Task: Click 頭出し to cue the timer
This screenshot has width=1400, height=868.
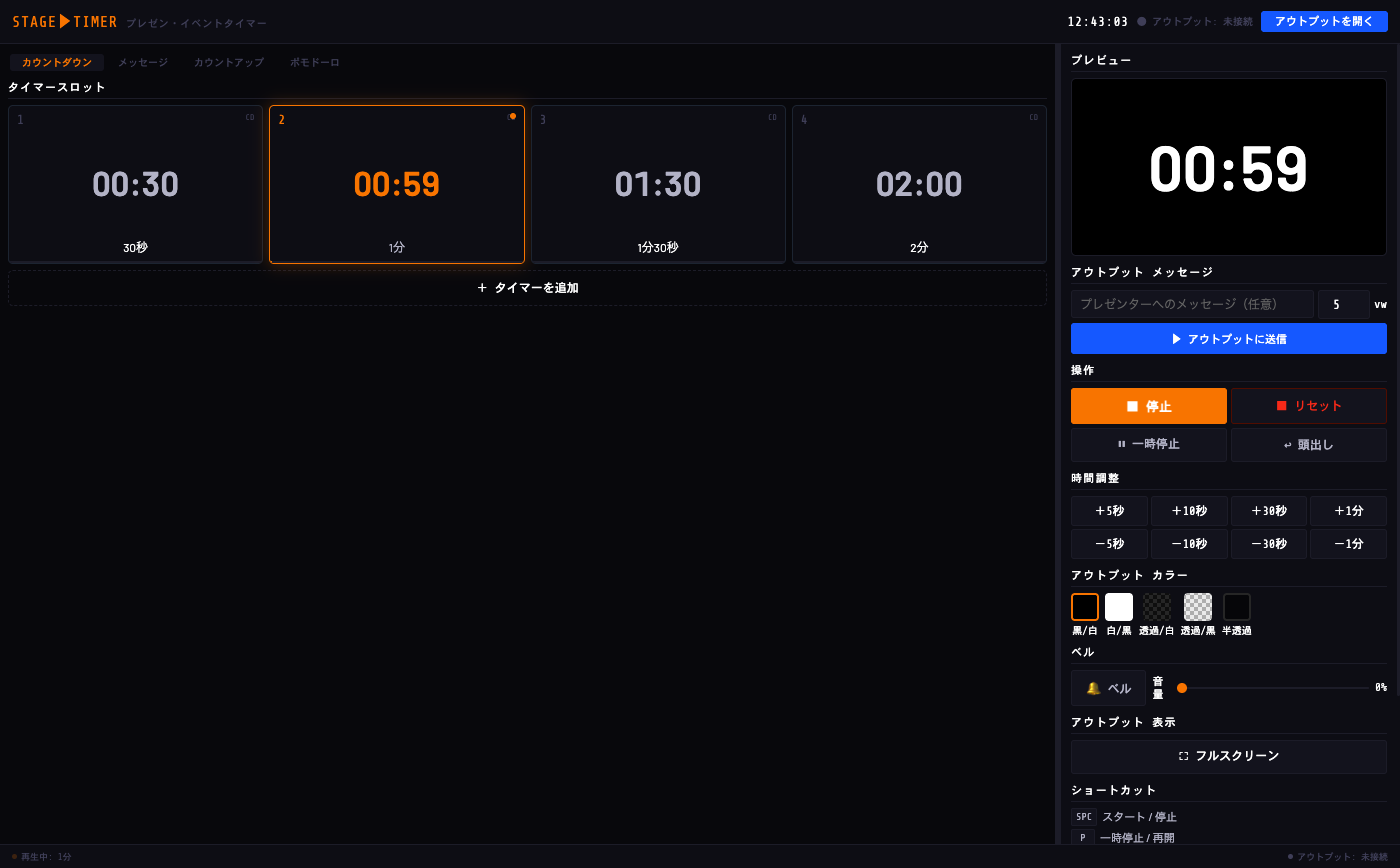Action: [1308, 444]
